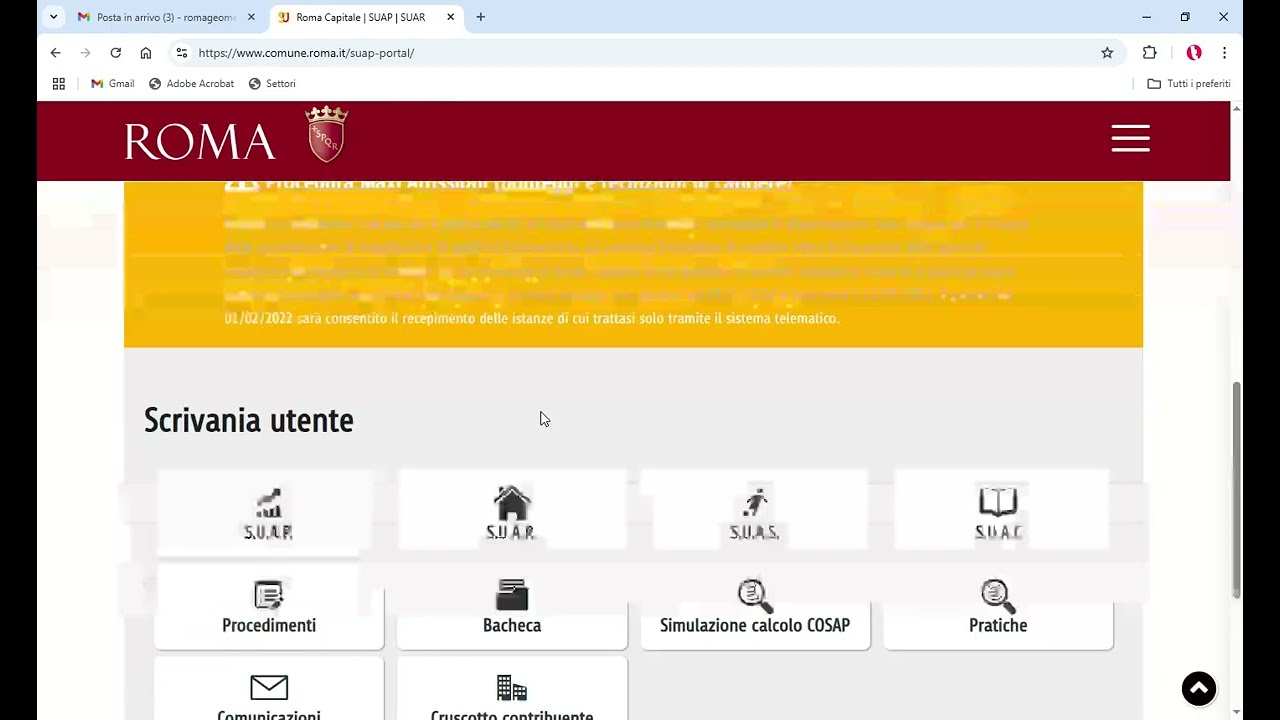Click the ROMA wordmark logo

[x=200, y=142]
